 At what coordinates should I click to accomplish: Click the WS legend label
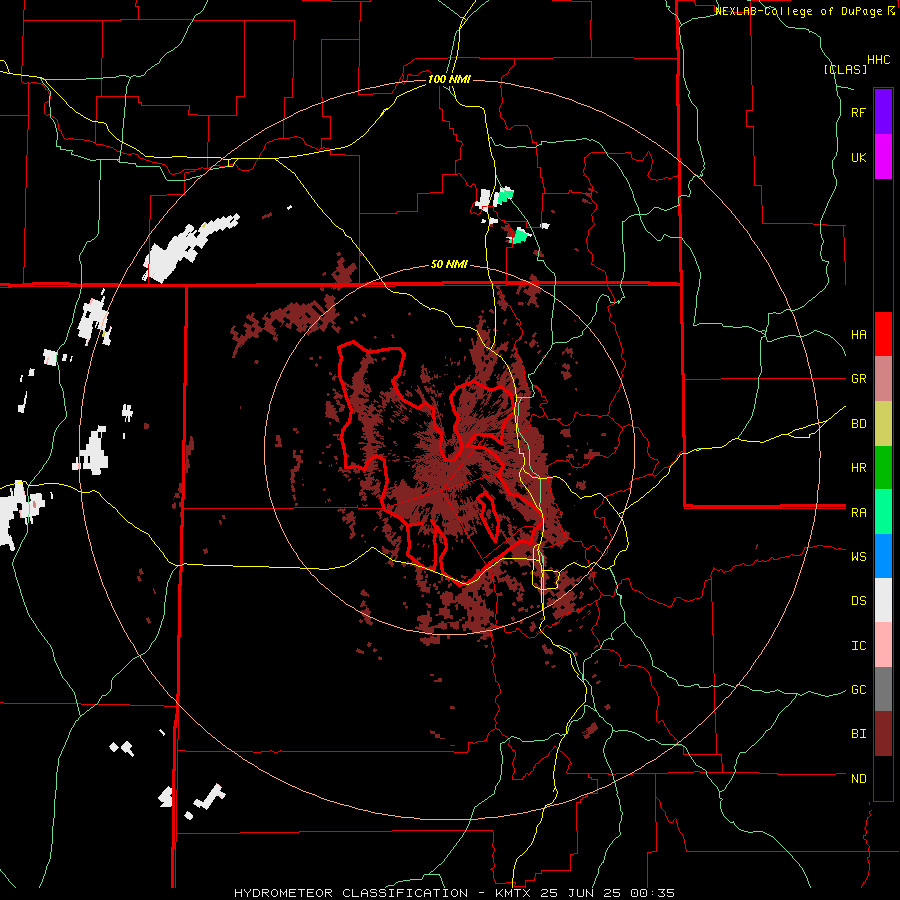[858, 556]
